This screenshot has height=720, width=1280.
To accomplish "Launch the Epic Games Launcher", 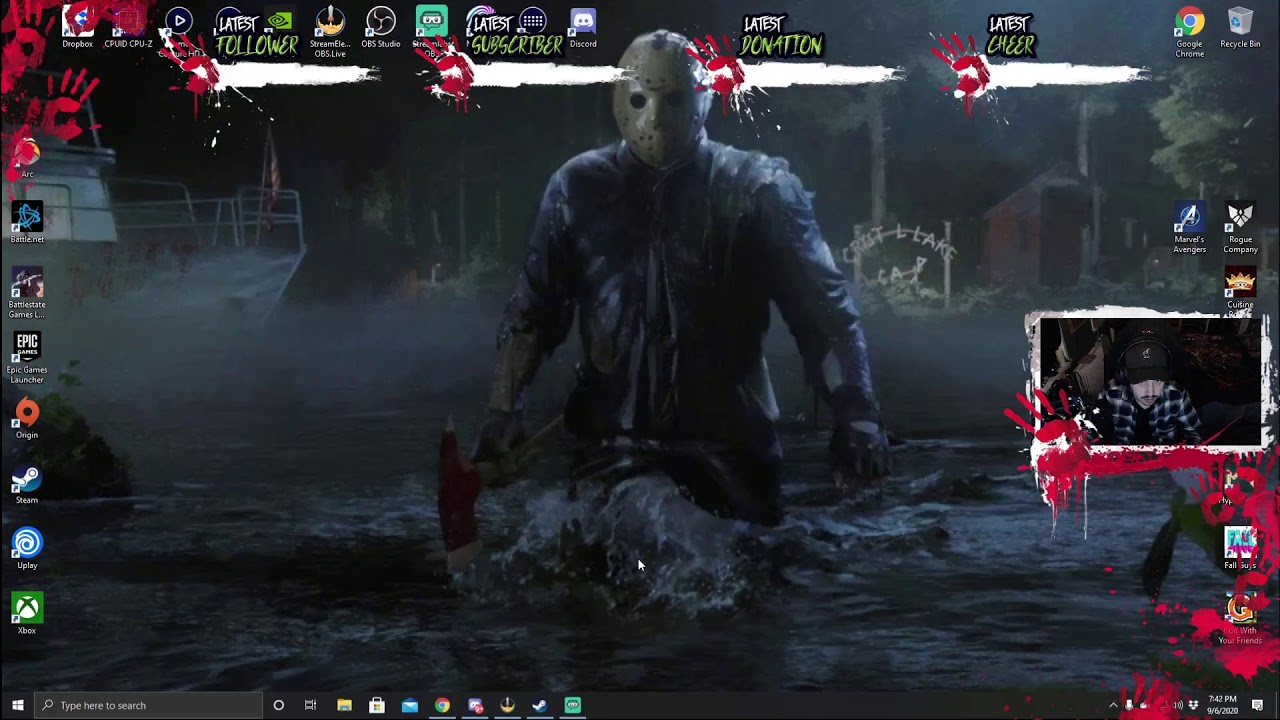I will tap(27, 357).
